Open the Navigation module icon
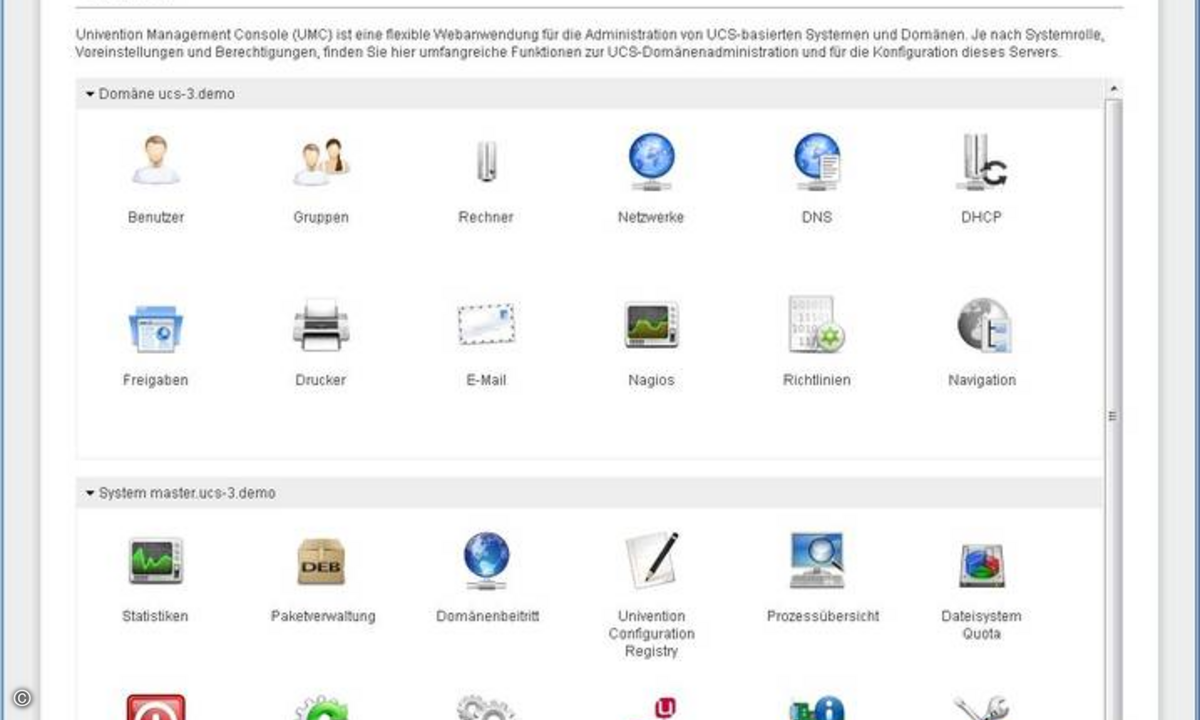Viewport: 1200px width, 720px height. click(984, 325)
